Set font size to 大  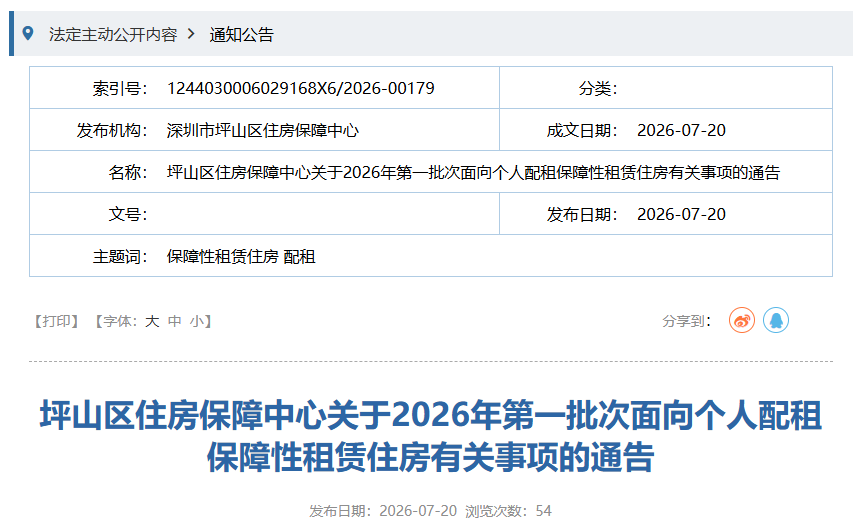coord(152,321)
